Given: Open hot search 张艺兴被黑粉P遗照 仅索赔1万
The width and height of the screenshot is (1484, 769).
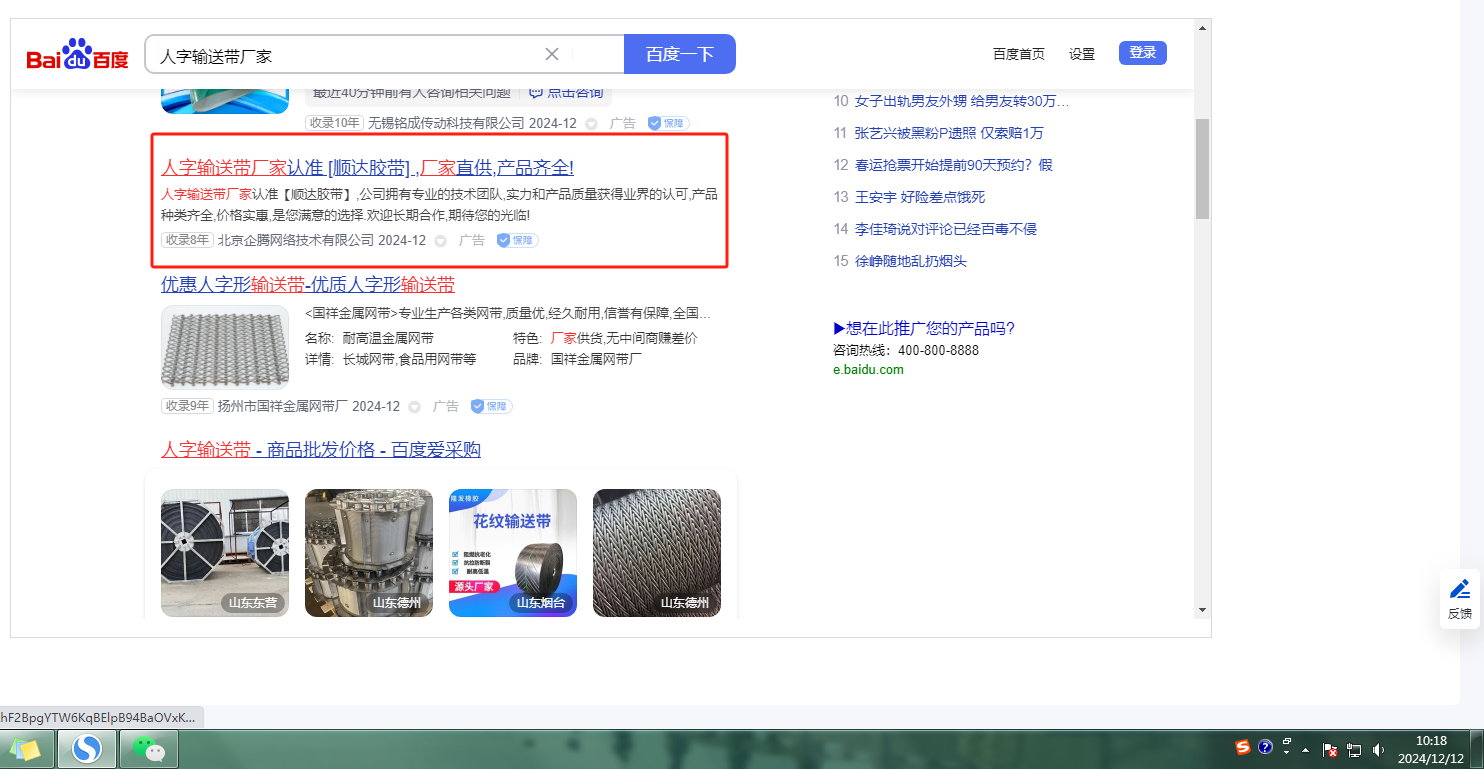Looking at the screenshot, I should (x=949, y=133).
